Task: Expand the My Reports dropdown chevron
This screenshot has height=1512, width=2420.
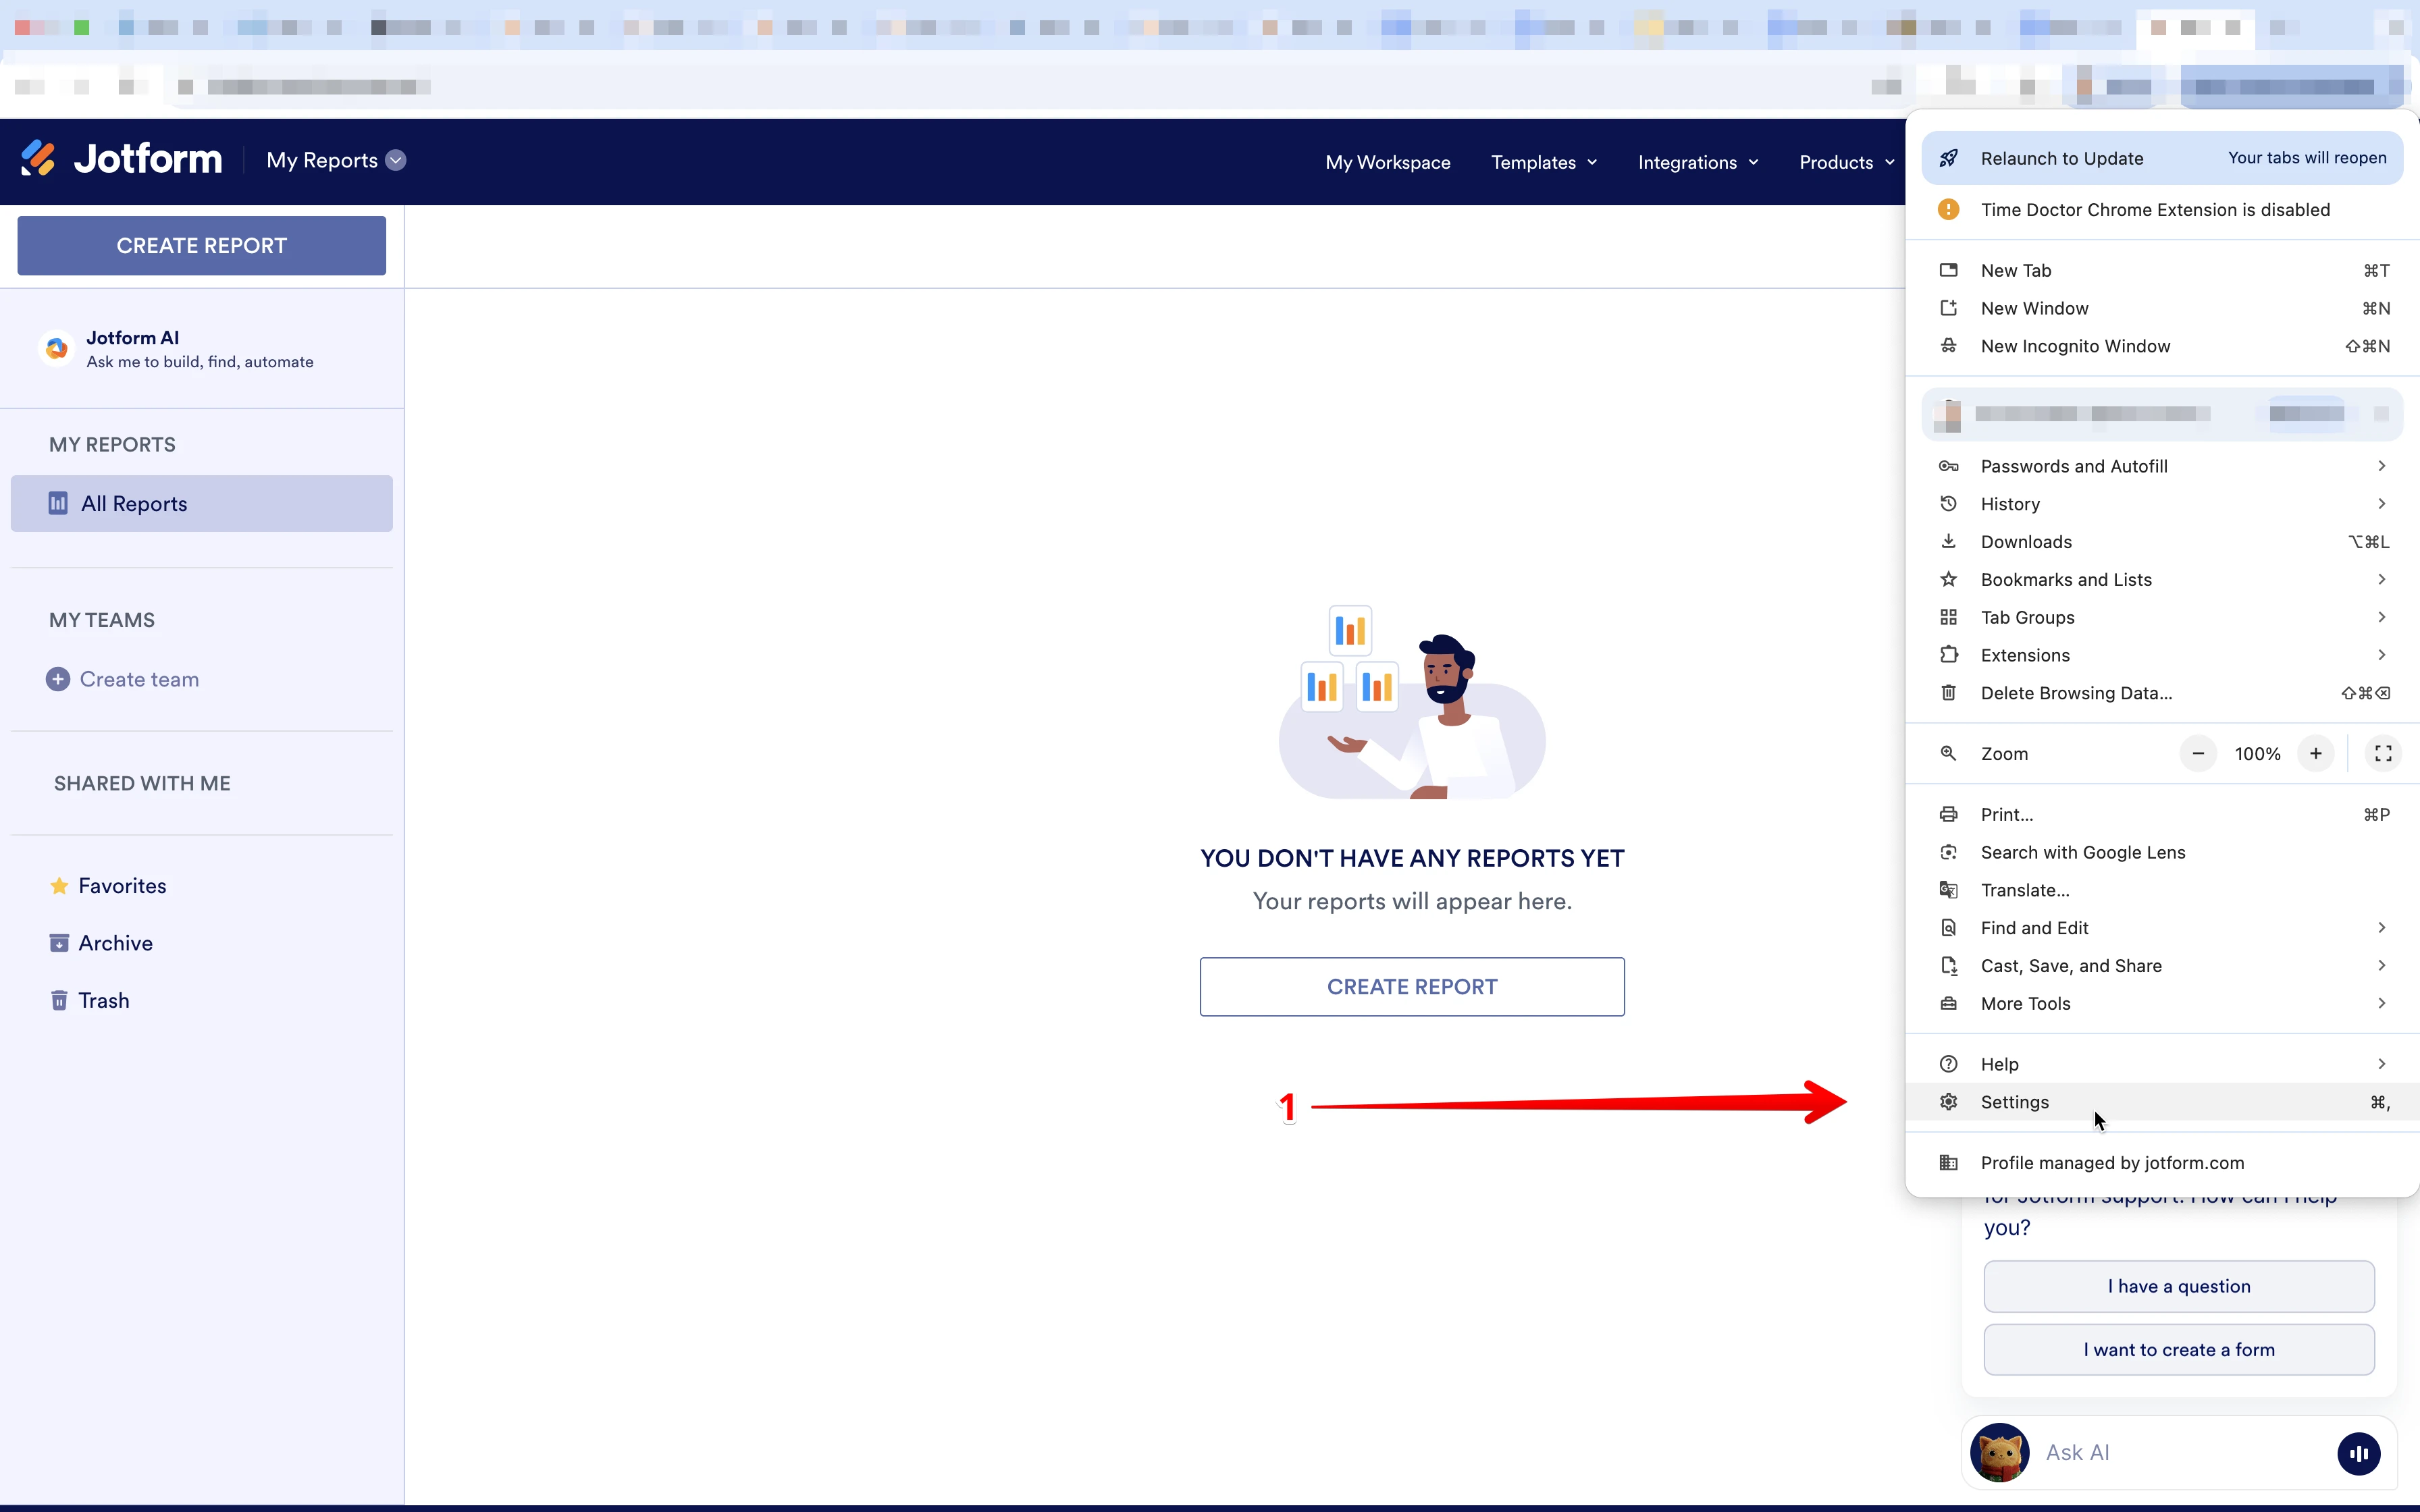Action: 396,160
